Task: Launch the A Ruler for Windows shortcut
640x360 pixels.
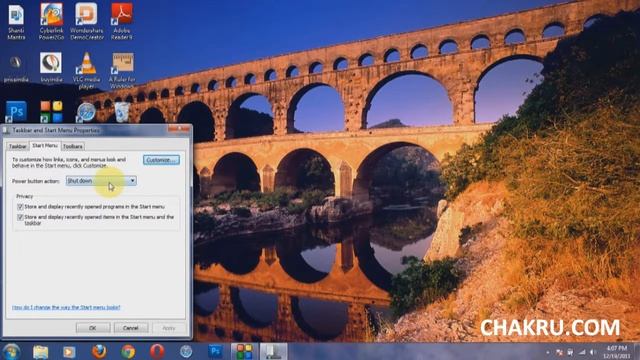Action: [122, 70]
